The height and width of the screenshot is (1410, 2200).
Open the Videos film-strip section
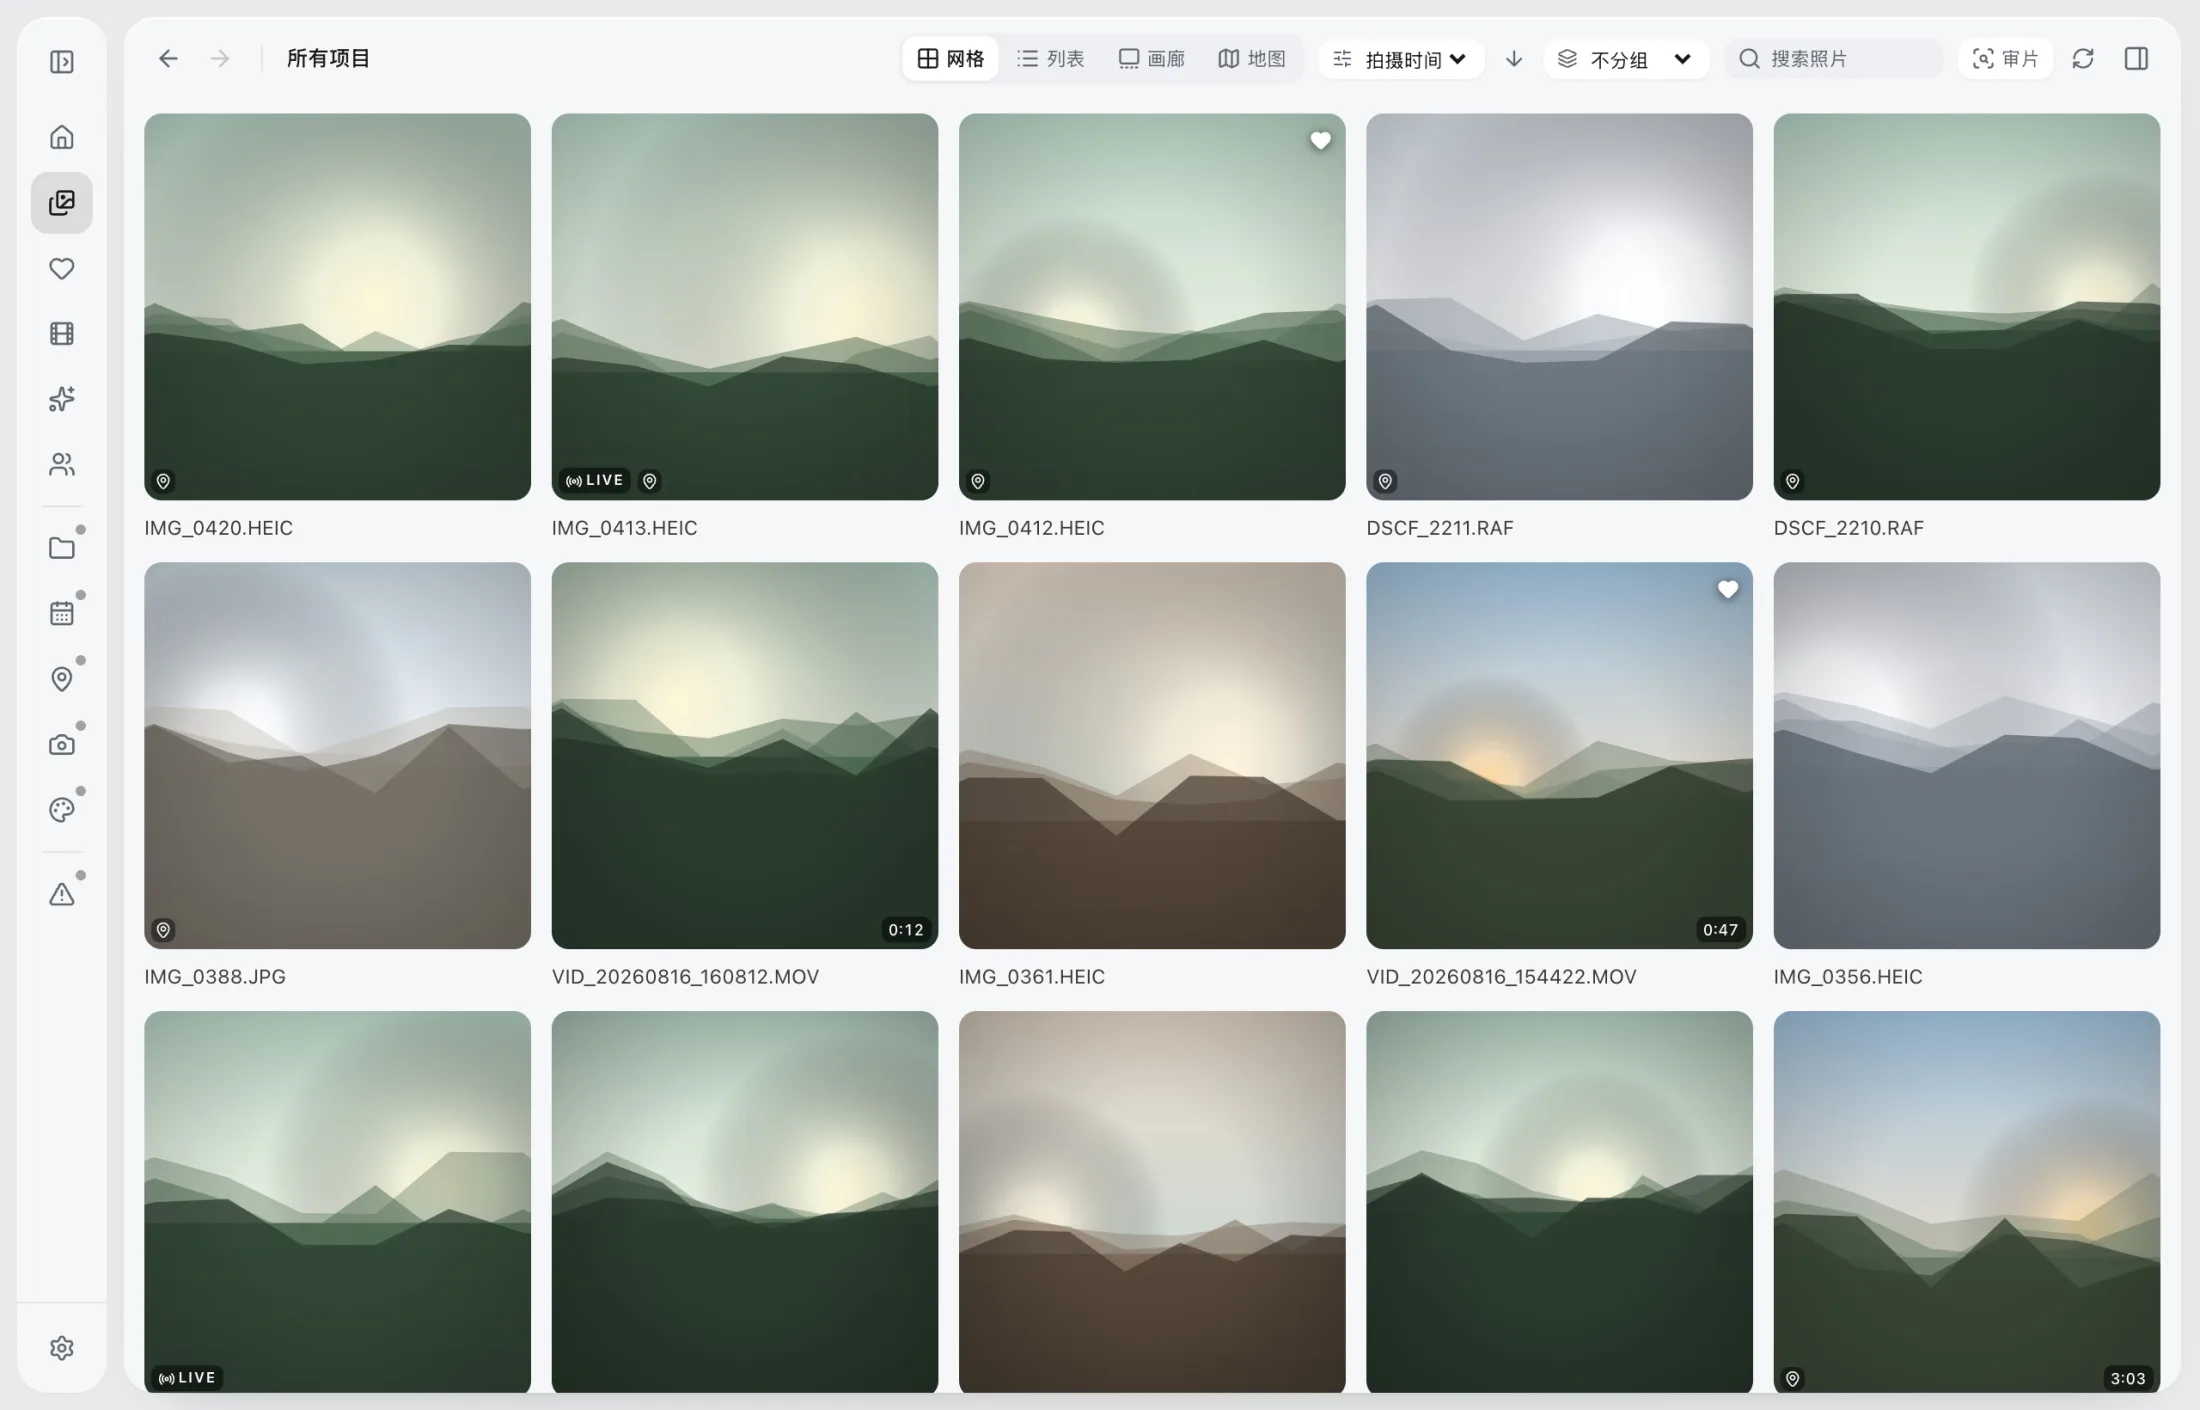(62, 333)
